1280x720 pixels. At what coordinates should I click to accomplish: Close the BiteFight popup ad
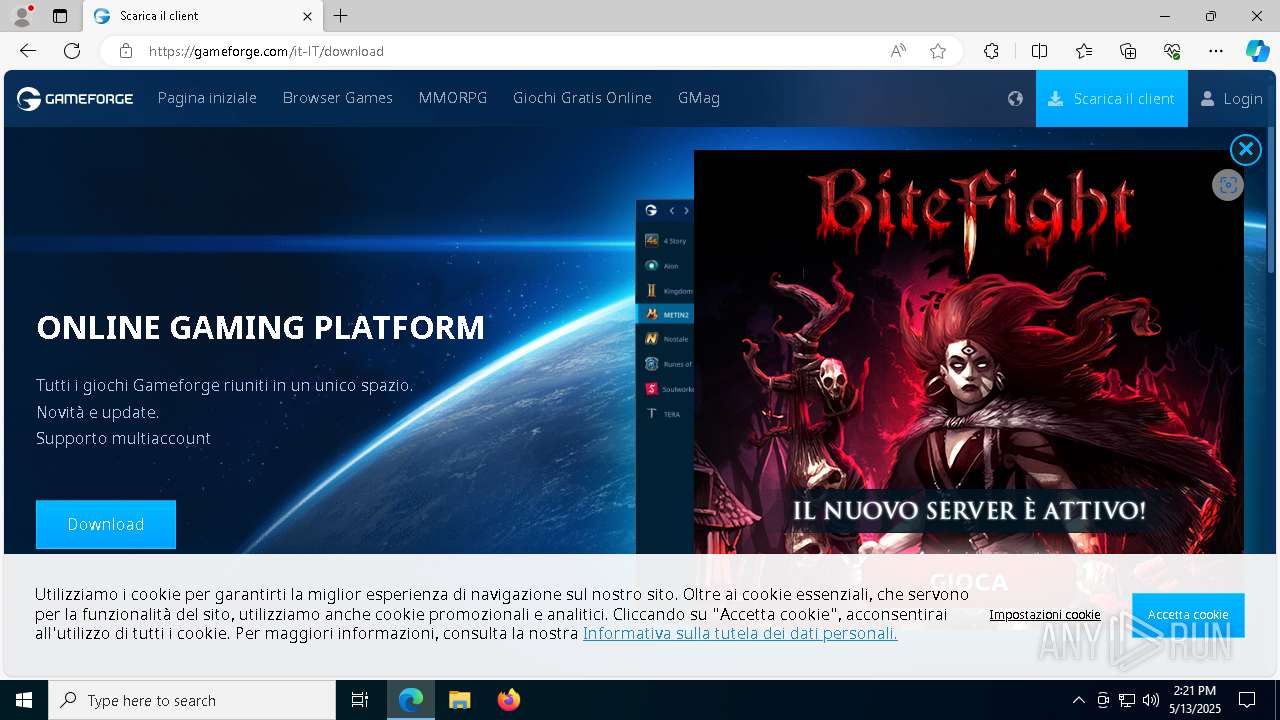[x=1246, y=150]
